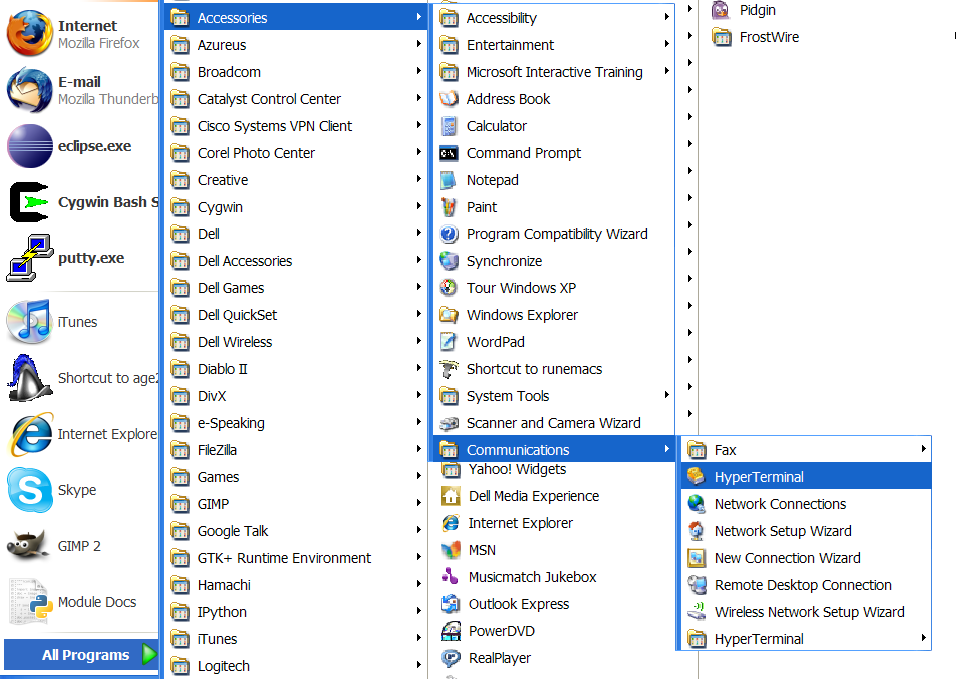Open Network Connections icon
This screenshot has height=679, width=956.
[696, 504]
